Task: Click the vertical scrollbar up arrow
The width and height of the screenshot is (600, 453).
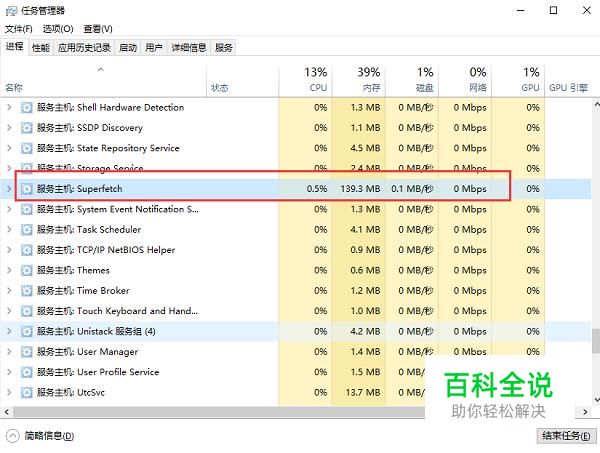Action: [x=596, y=104]
